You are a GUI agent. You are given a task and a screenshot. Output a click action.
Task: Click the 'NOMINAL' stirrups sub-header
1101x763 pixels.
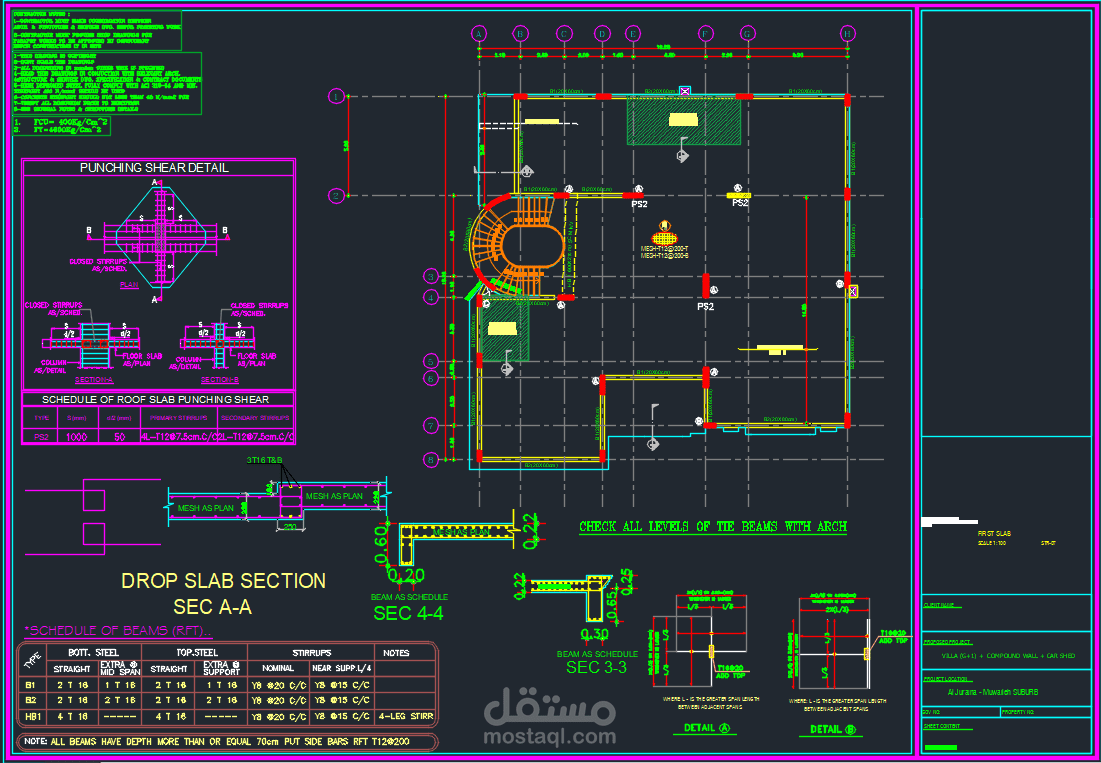pos(278,669)
